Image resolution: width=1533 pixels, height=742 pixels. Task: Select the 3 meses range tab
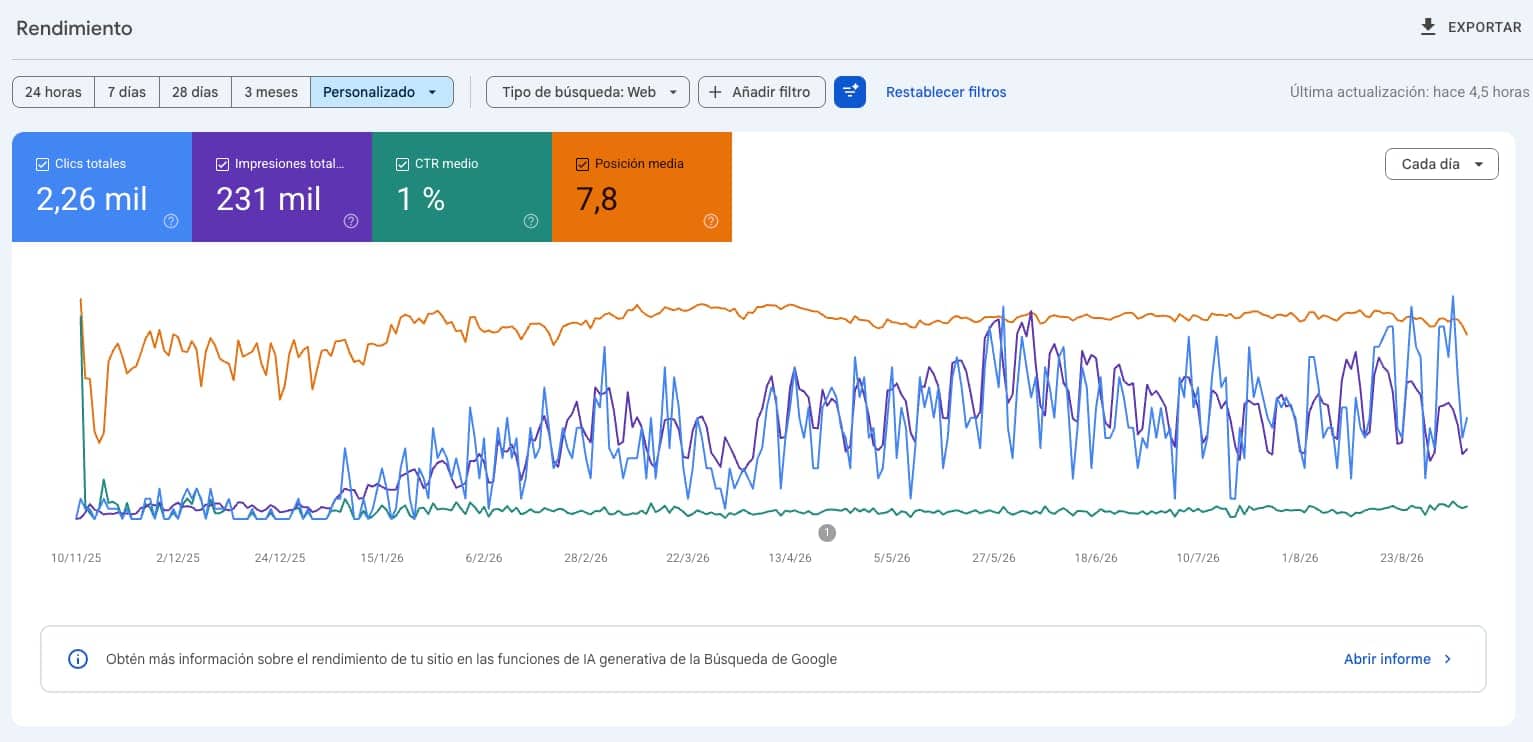point(271,92)
